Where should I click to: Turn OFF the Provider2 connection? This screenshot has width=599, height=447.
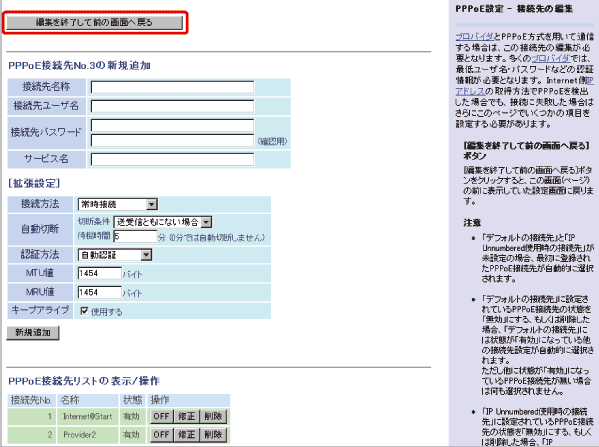click(x=161, y=435)
